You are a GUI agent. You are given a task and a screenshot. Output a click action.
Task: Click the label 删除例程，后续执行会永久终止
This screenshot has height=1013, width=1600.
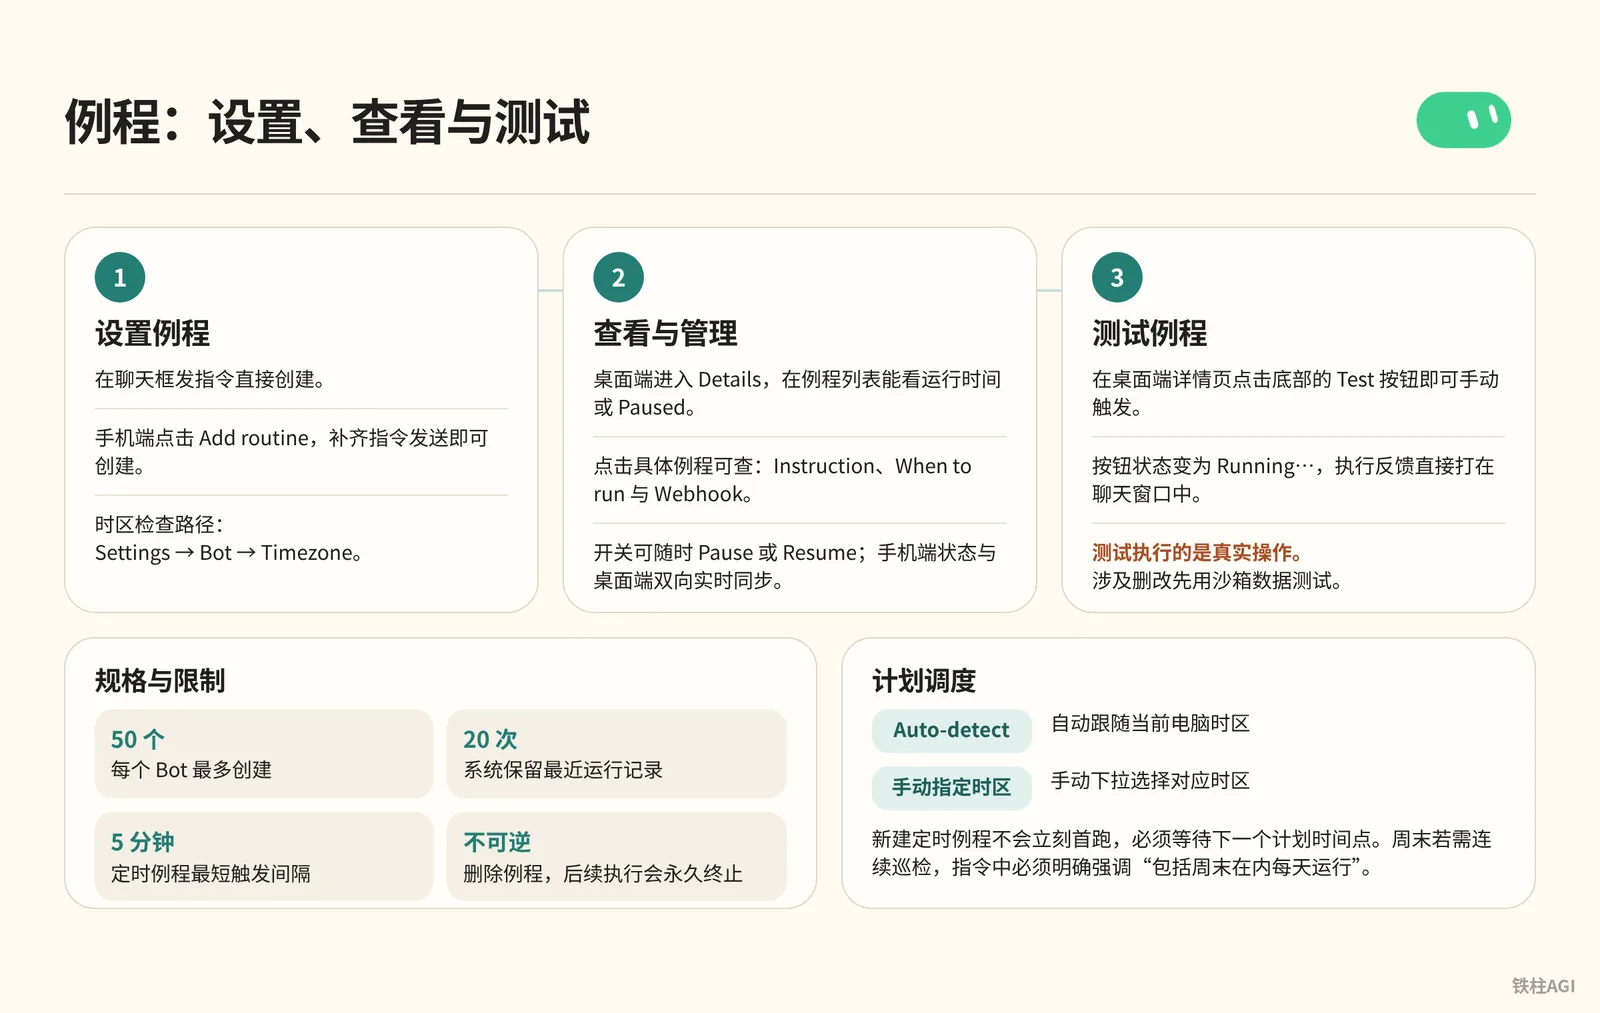point(603,874)
